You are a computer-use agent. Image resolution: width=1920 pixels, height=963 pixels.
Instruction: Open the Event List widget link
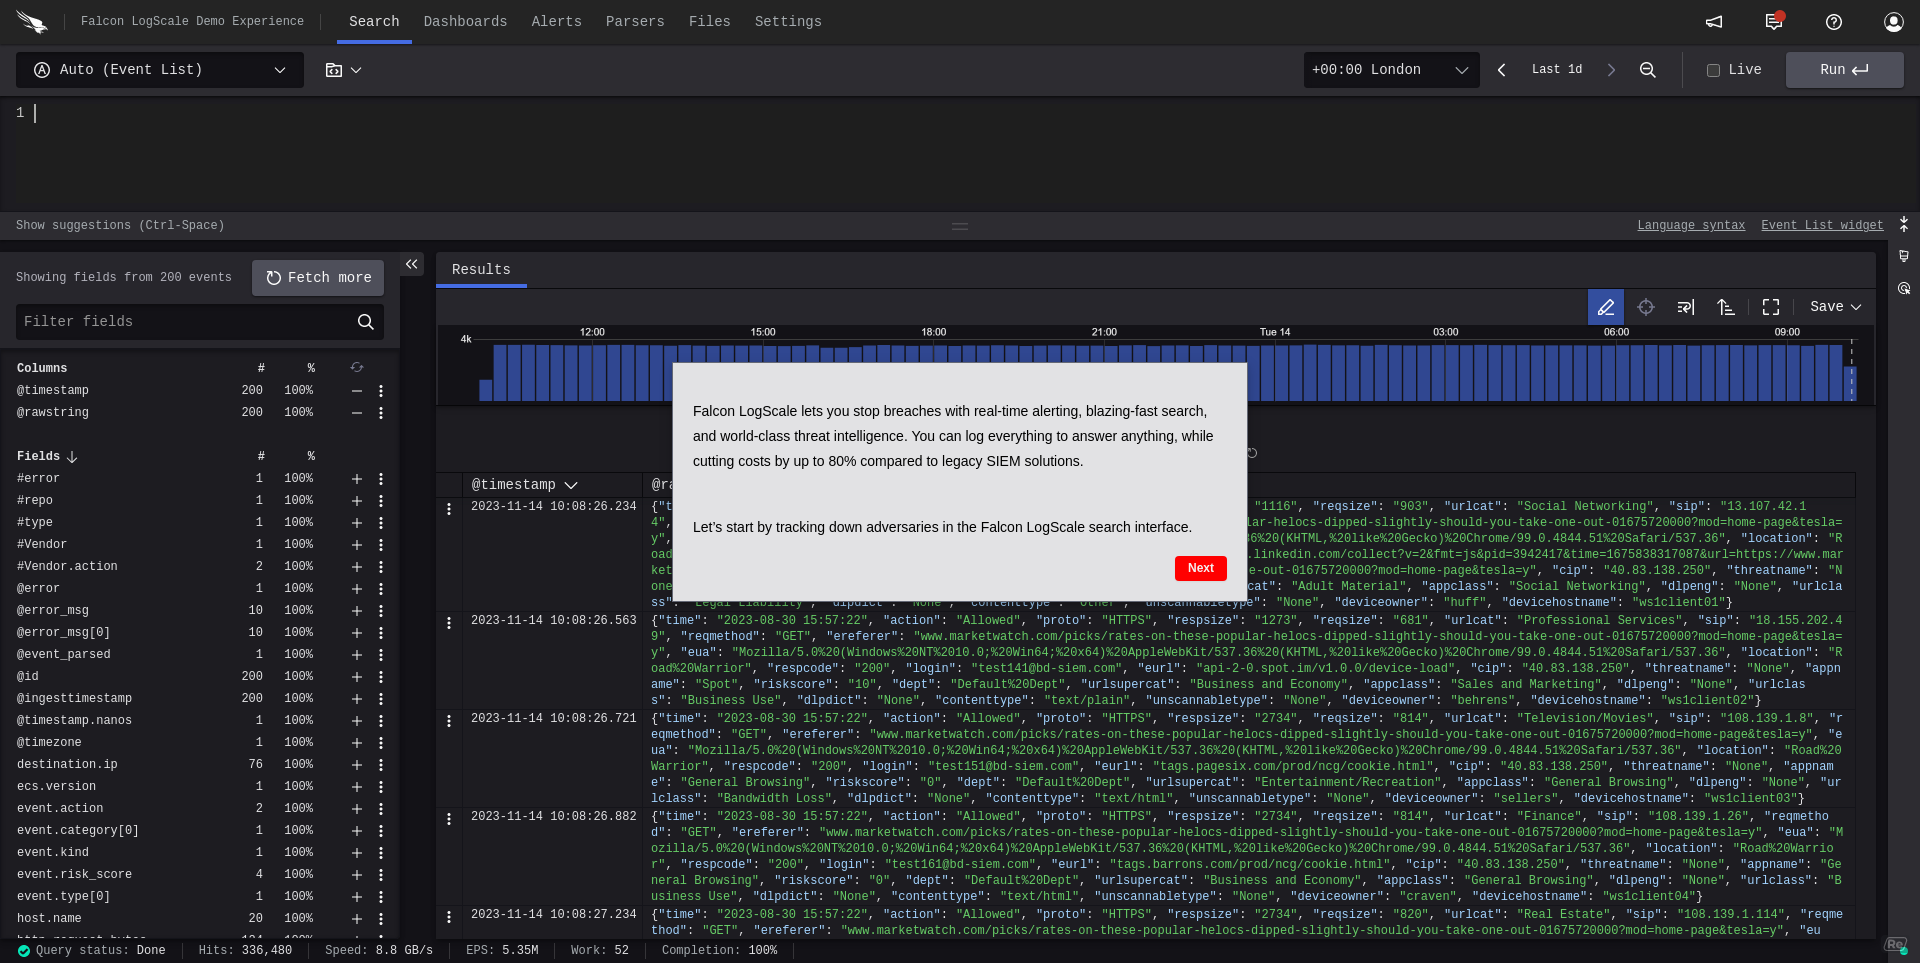click(1822, 226)
